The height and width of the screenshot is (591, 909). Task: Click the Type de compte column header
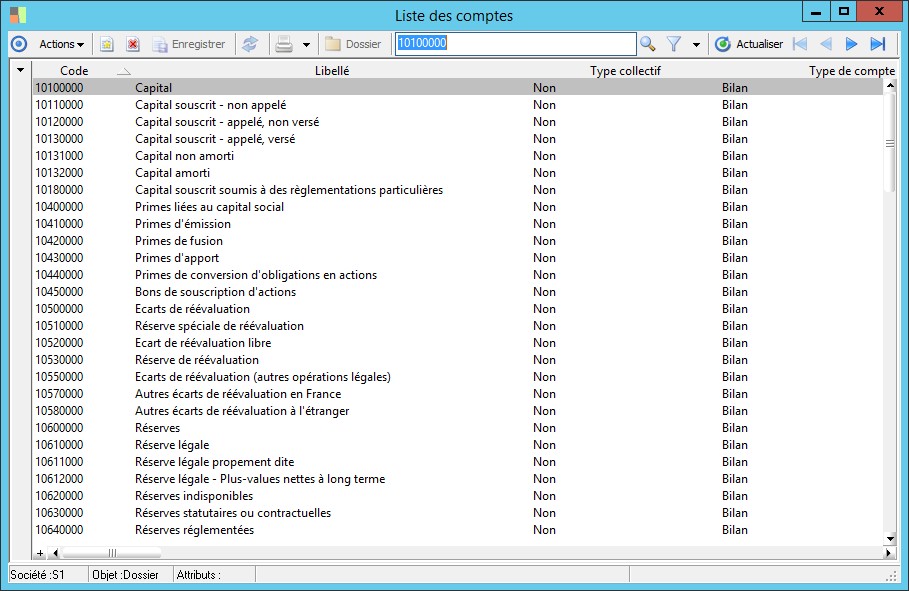point(852,71)
